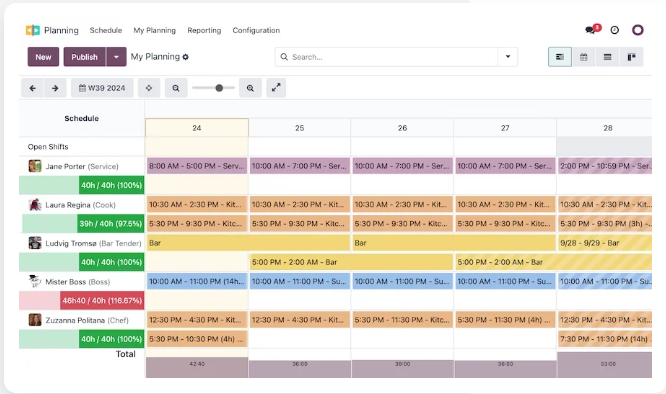Image resolution: width=666 pixels, height=394 pixels.
Task: Click the New button
Action: (x=43, y=57)
